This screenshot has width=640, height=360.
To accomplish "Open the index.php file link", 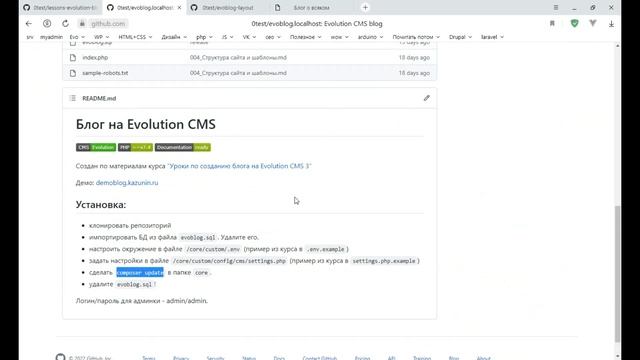I will [x=95, y=58].
